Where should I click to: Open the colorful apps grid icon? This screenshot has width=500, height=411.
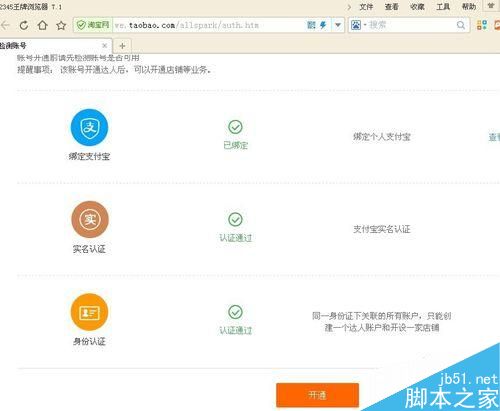tap(482, 25)
